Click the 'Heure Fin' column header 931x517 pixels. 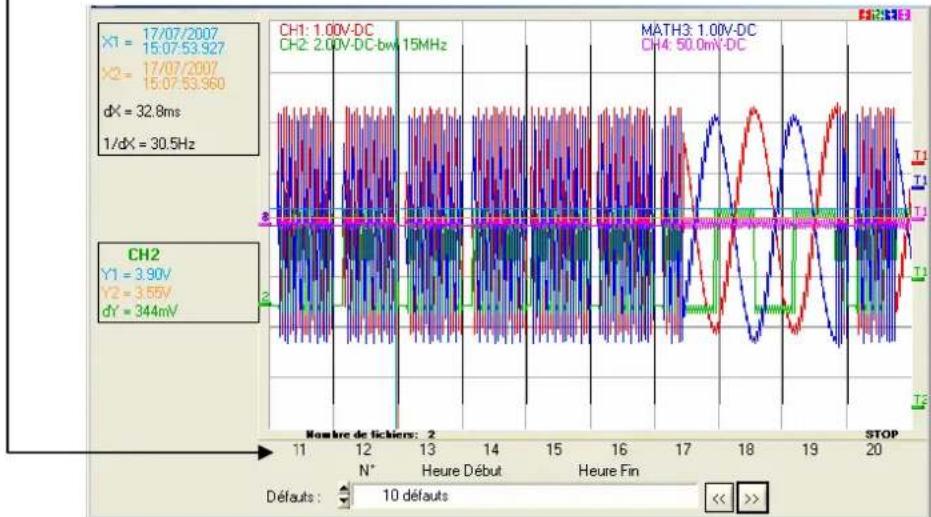[609, 471]
